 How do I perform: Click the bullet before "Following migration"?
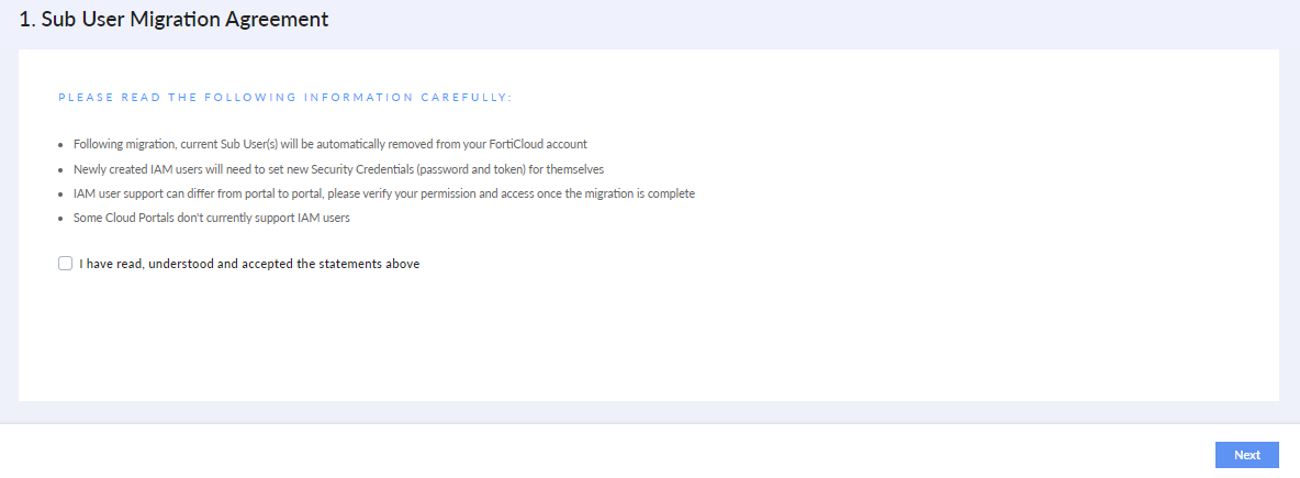pos(62,145)
